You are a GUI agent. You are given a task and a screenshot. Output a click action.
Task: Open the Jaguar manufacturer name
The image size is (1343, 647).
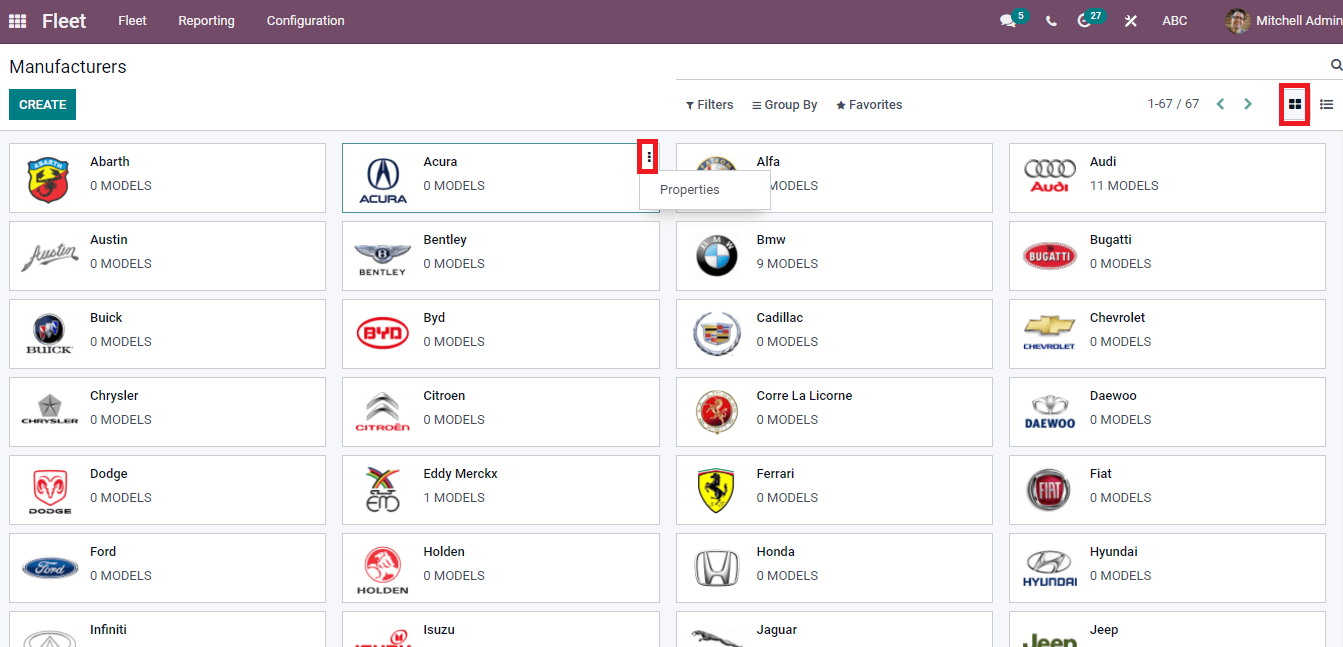(x=777, y=630)
